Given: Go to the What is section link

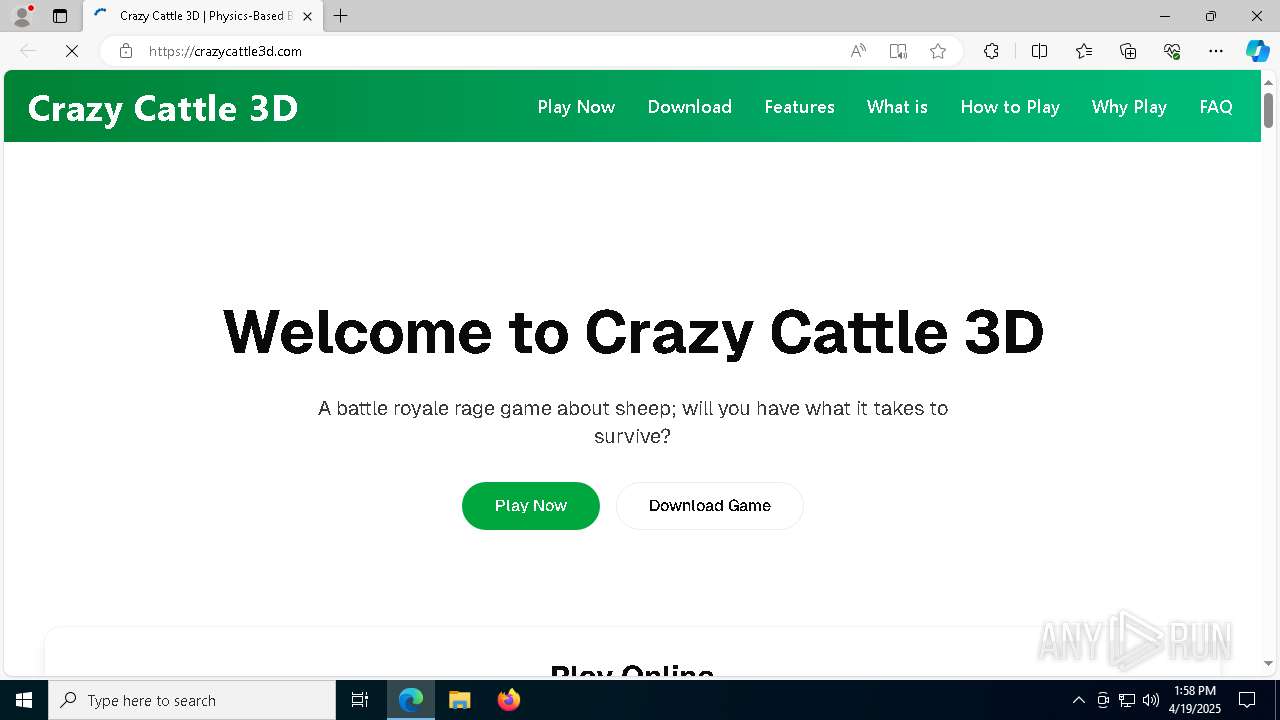Looking at the screenshot, I should (897, 107).
